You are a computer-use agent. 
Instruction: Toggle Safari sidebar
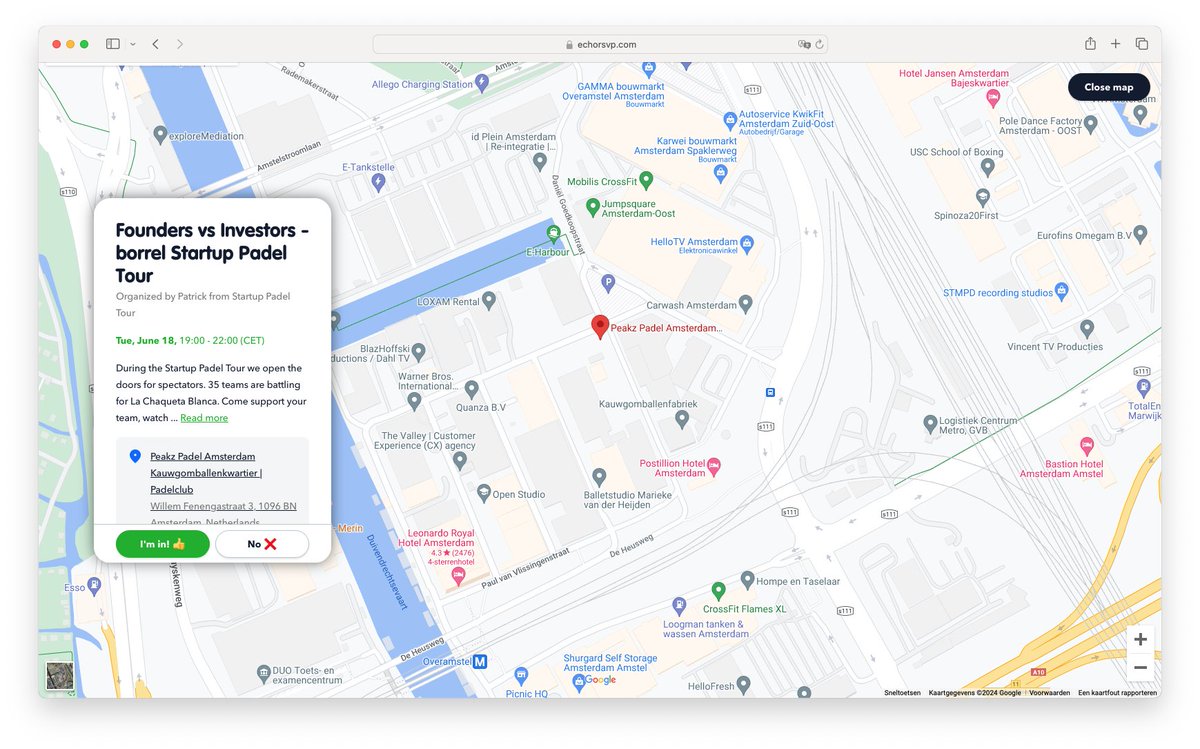pyautogui.click(x=113, y=44)
